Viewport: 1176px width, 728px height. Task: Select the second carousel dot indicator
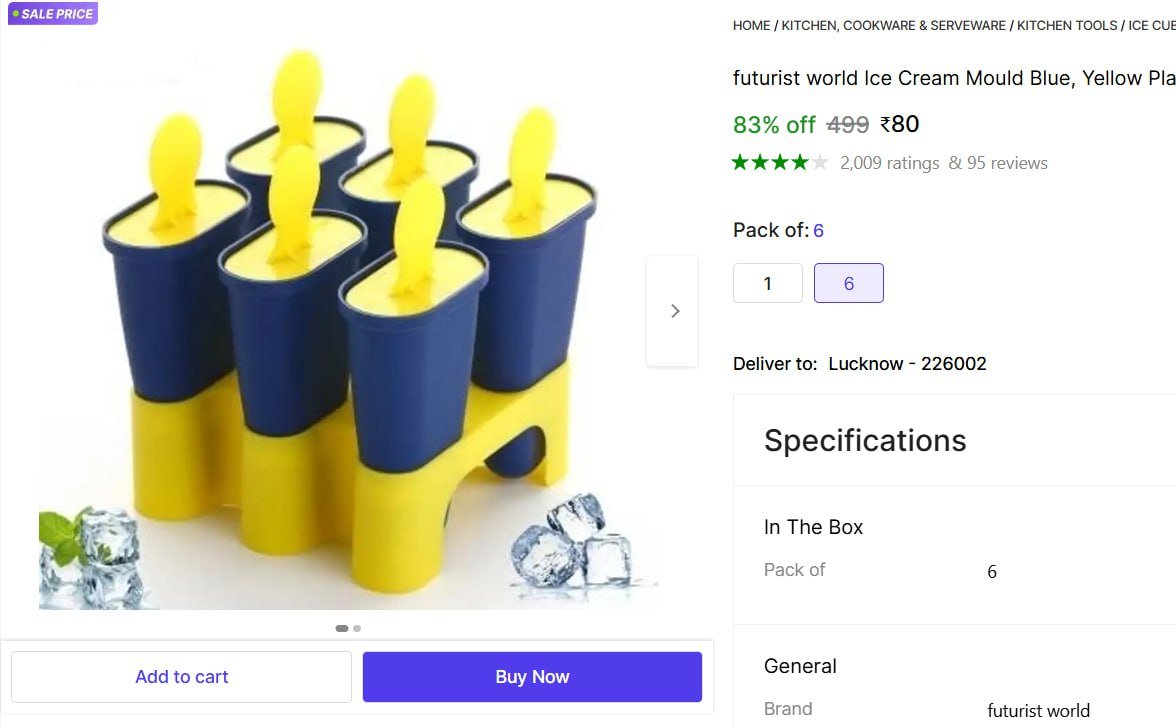357,629
